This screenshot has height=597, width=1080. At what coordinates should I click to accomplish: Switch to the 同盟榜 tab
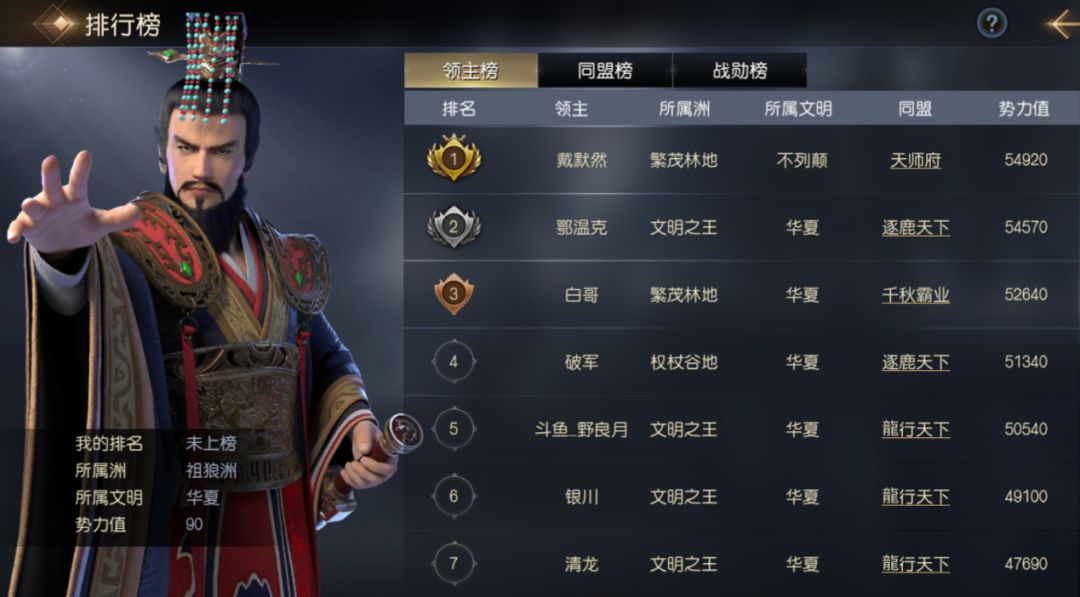click(x=605, y=70)
